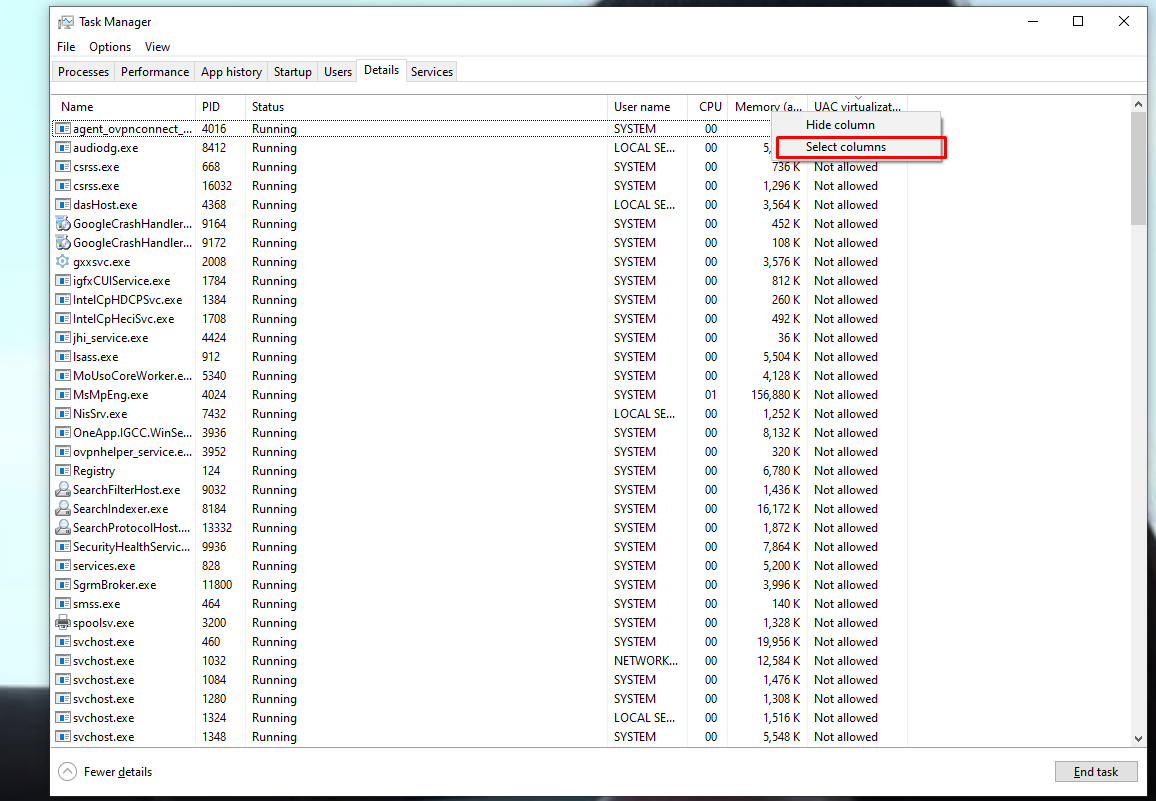
Task: Sort by the User name column header
Action: (x=647, y=107)
